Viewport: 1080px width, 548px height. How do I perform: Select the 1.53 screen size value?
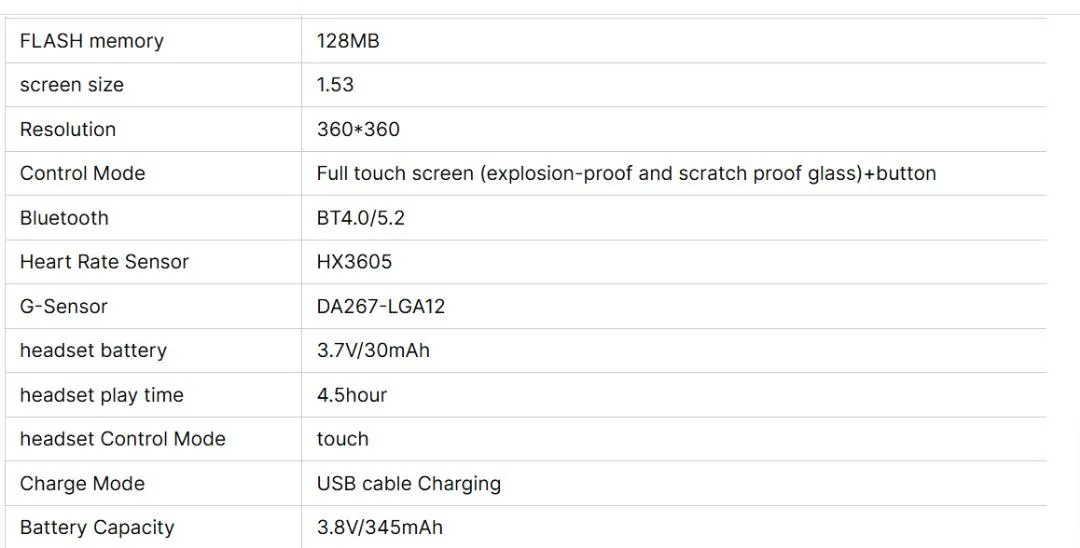point(335,85)
